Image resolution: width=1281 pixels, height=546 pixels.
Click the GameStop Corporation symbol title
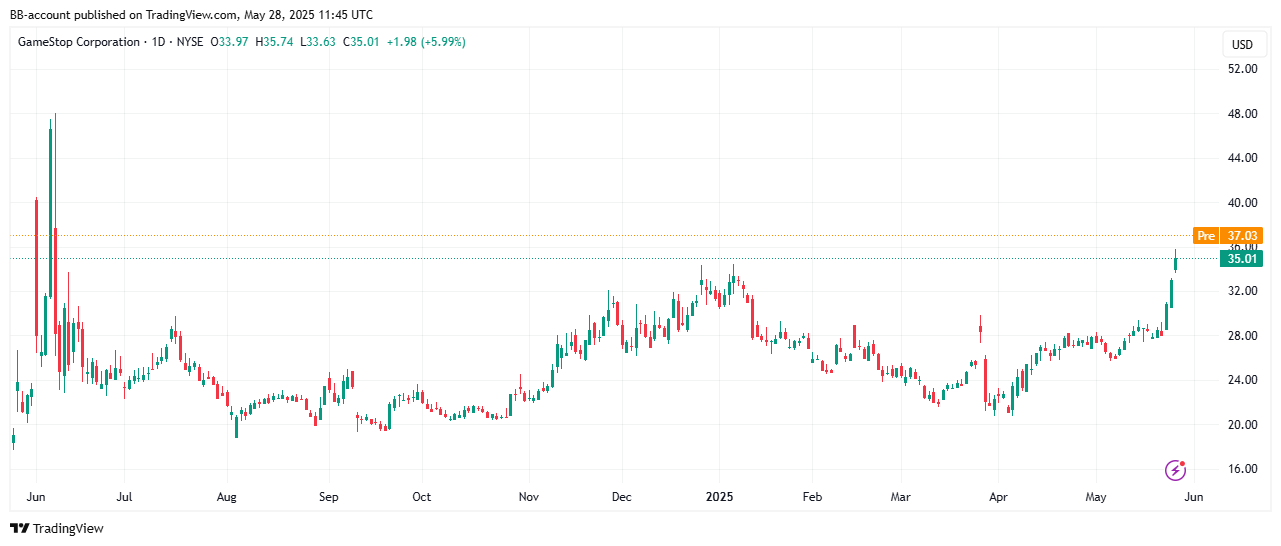coord(80,42)
